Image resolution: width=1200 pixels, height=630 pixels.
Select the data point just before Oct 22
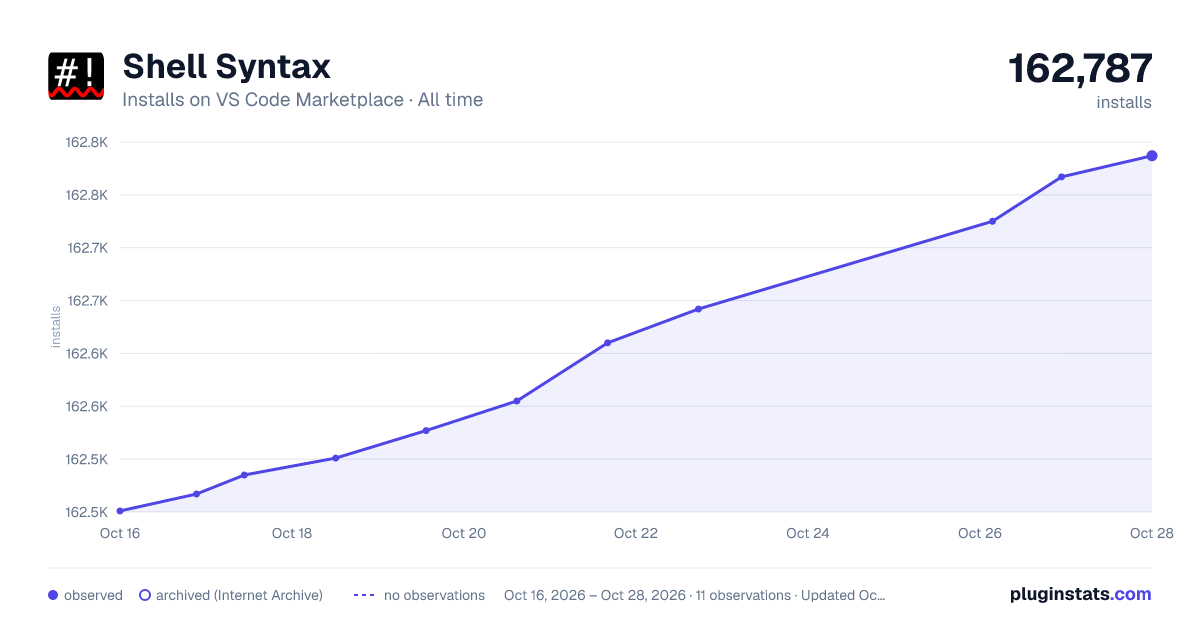607,343
